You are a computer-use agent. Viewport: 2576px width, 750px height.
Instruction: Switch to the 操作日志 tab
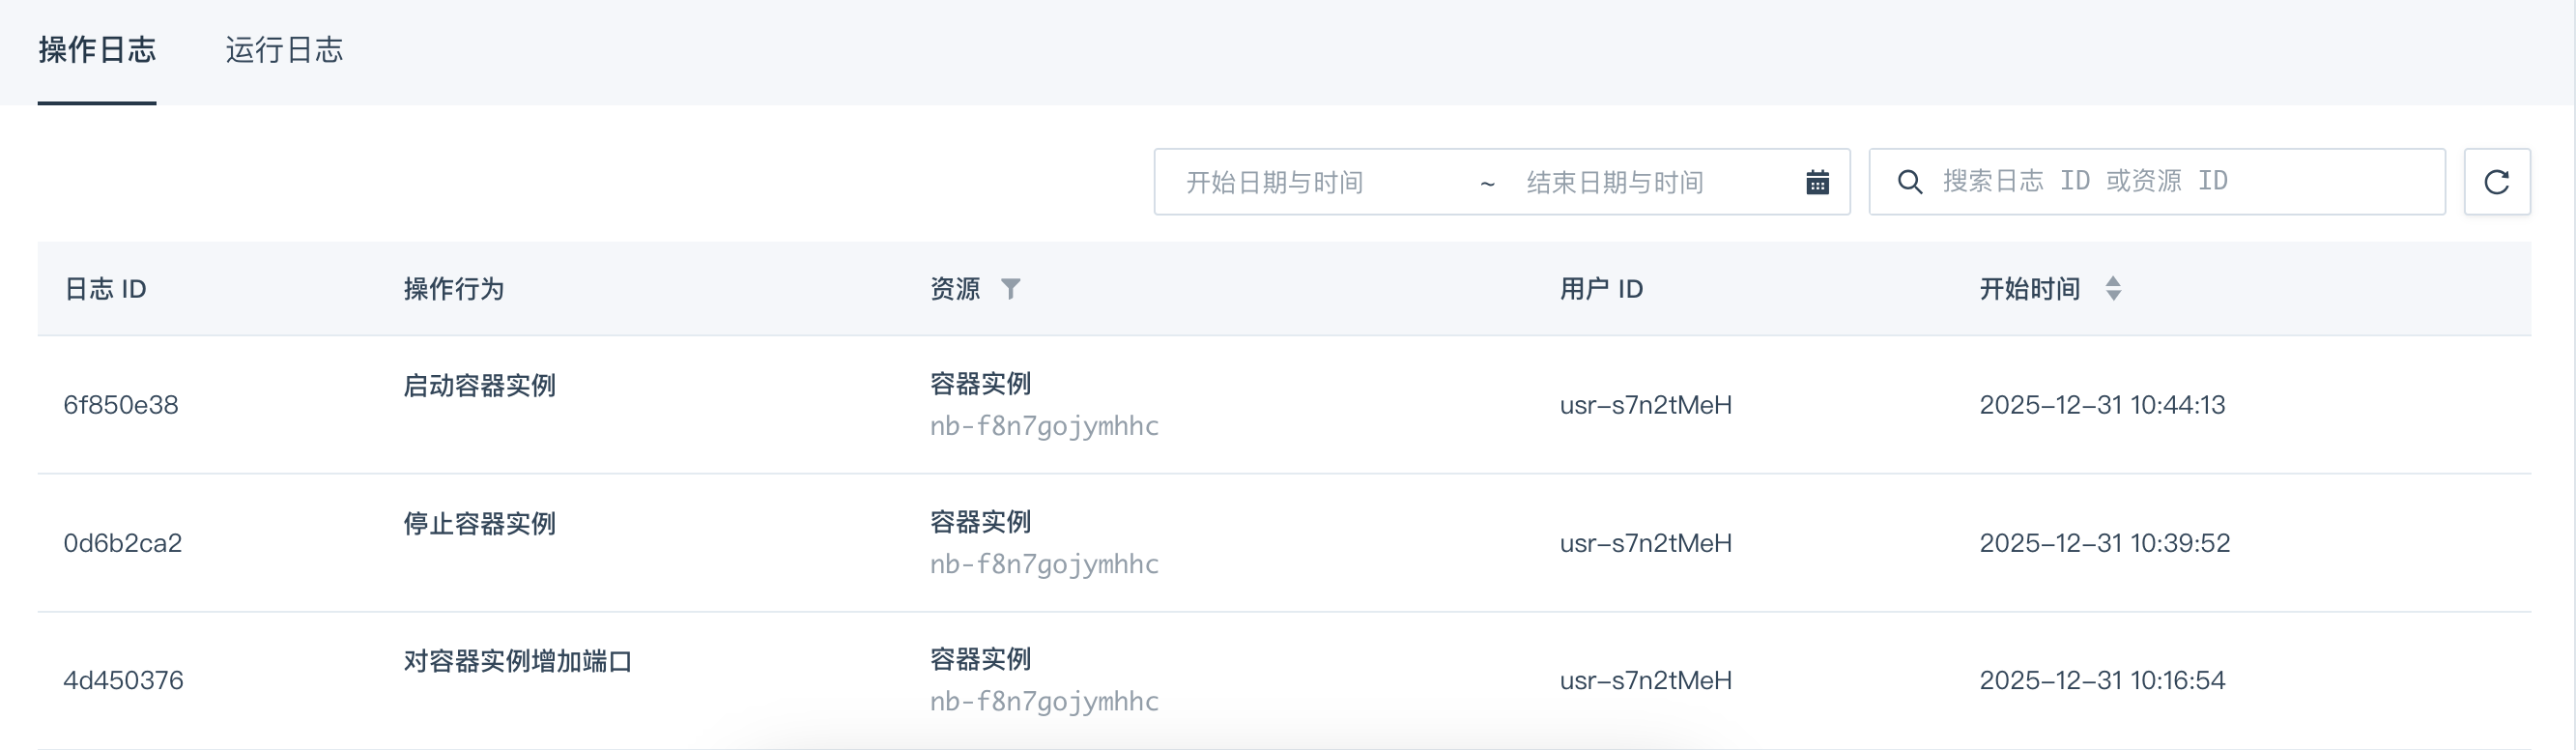[x=97, y=50]
